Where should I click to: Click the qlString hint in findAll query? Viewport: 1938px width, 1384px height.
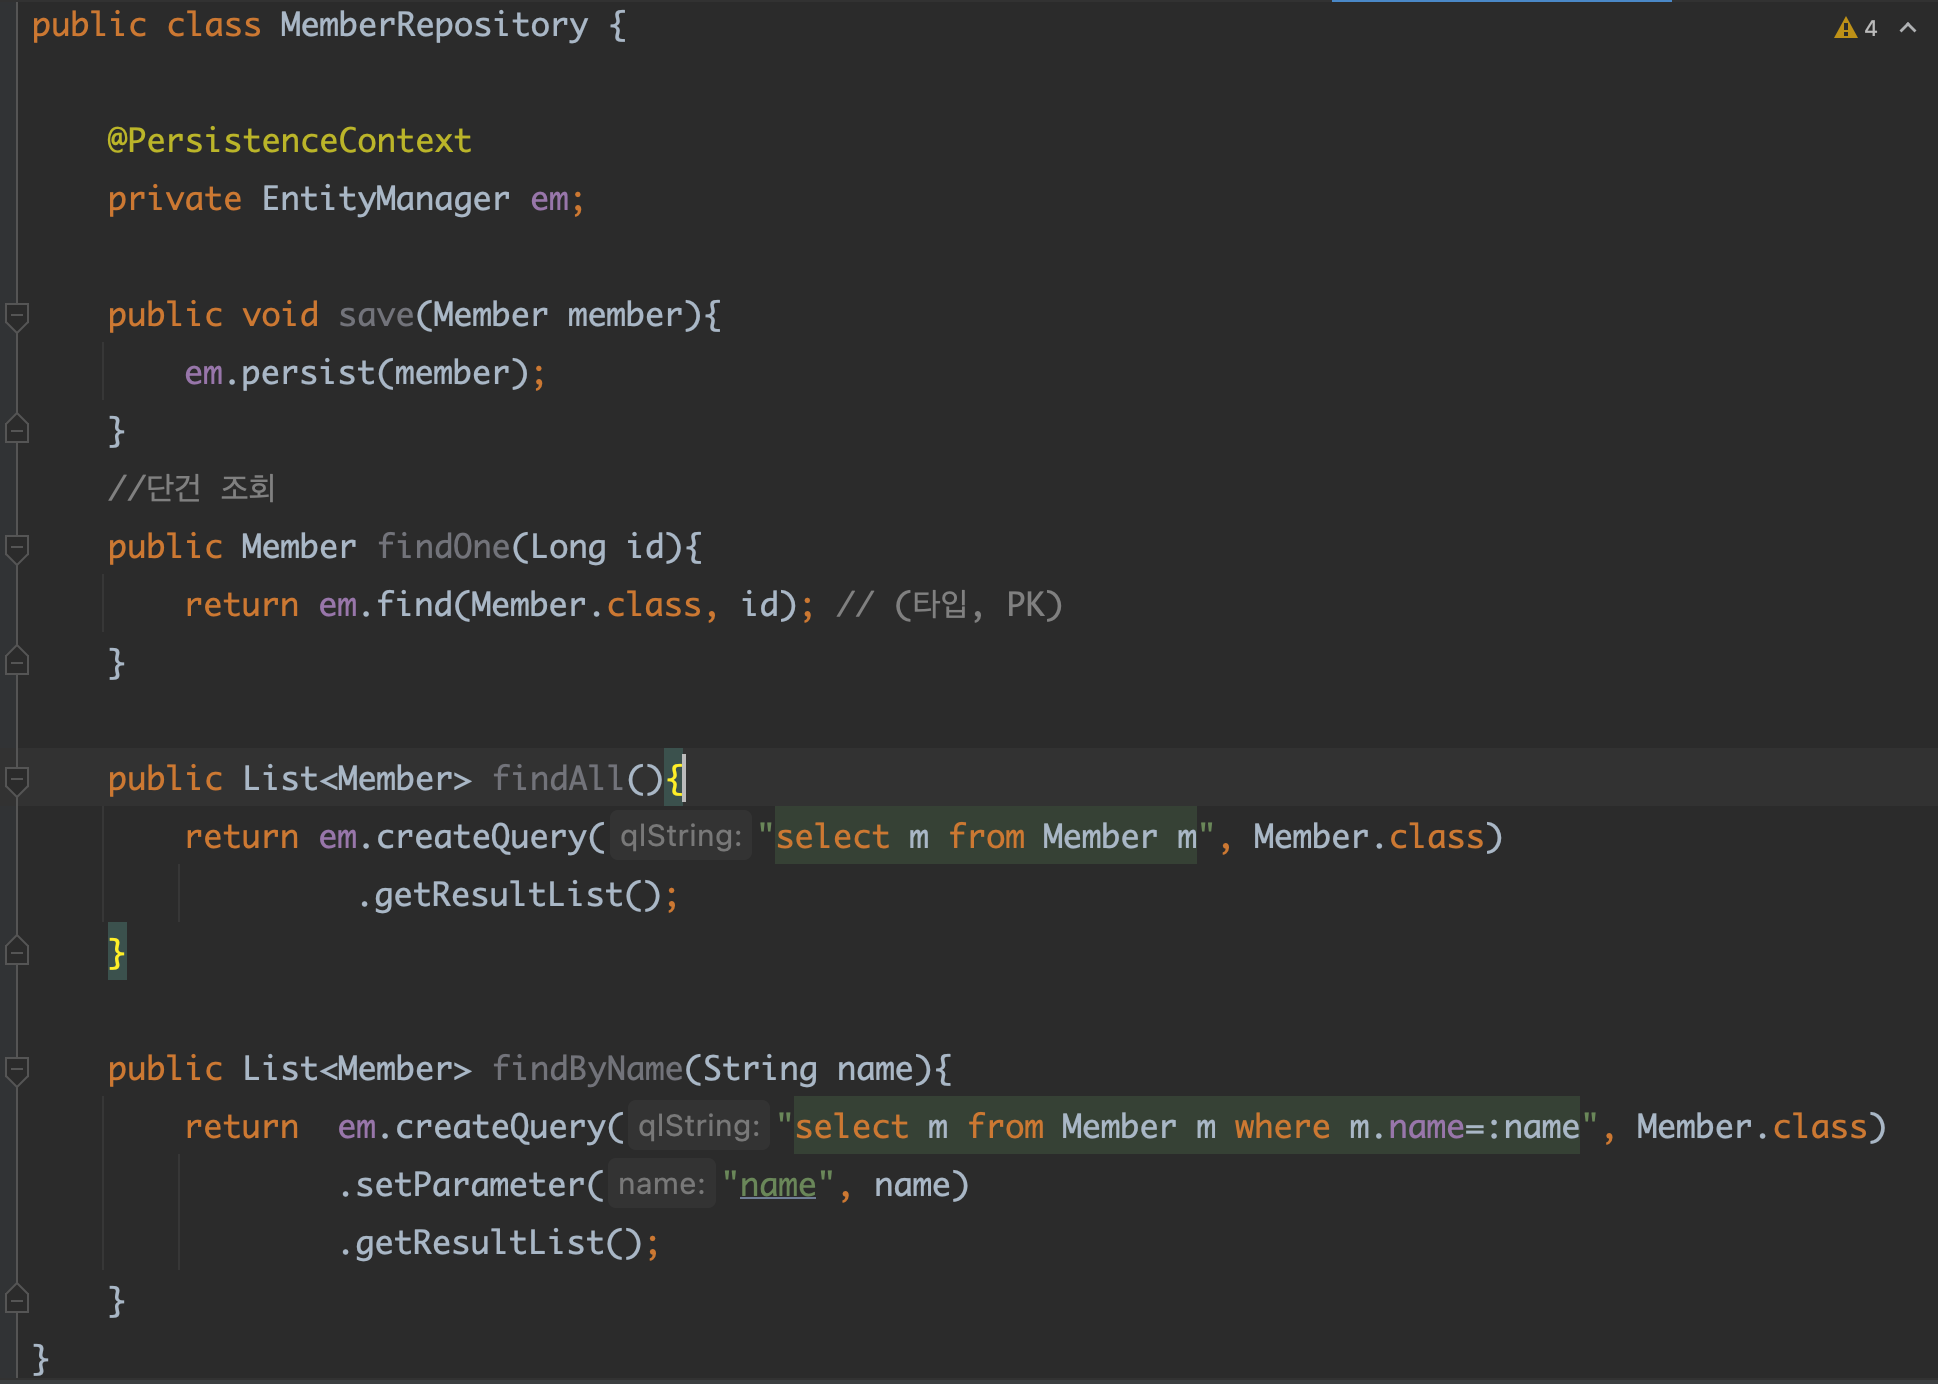681,836
